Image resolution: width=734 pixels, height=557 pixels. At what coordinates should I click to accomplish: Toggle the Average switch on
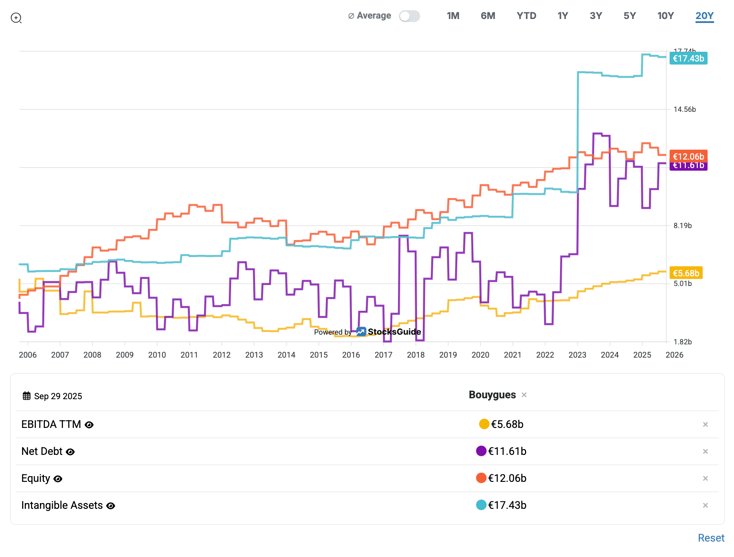pyautogui.click(x=409, y=16)
